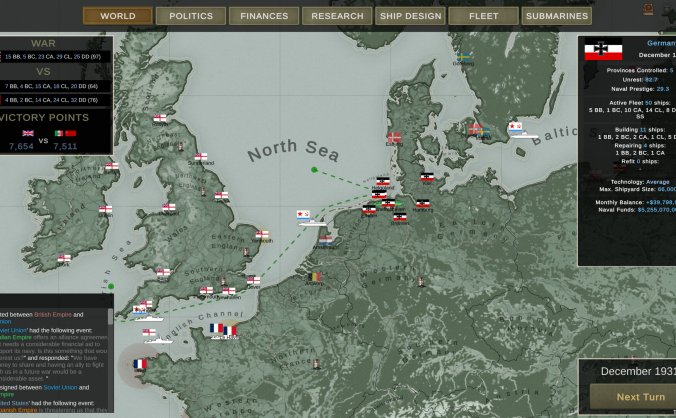Open the Politics tab
The image size is (676, 418).
tap(190, 16)
